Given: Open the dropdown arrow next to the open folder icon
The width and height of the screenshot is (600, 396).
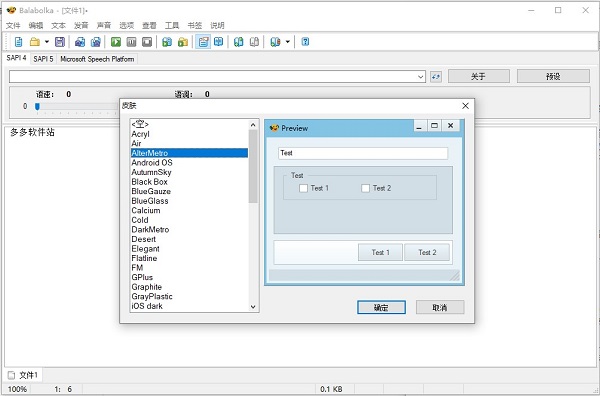Looking at the screenshot, I should tap(47, 42).
